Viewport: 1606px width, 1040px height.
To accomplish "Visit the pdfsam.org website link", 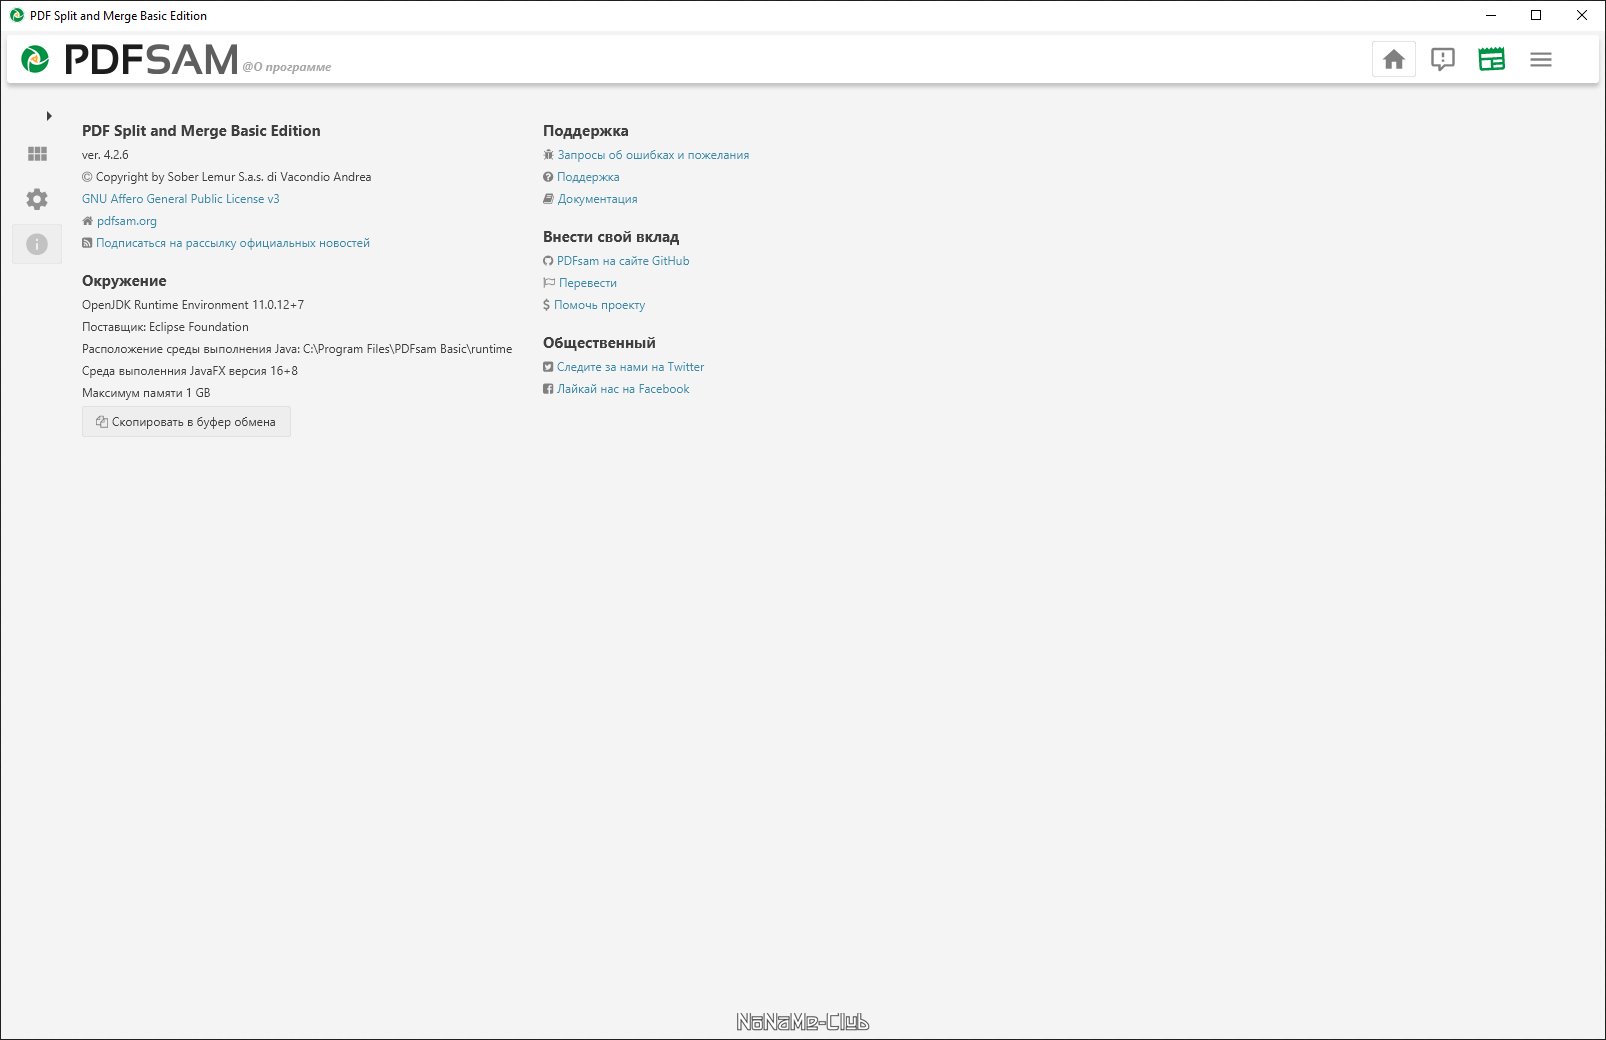I will pos(127,221).
